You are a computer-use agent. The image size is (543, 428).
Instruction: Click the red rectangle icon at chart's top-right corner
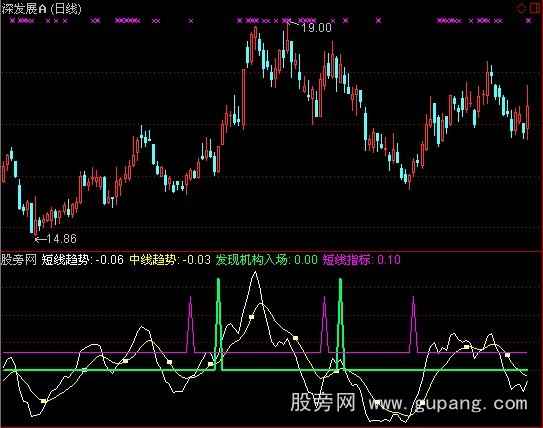click(536, 8)
